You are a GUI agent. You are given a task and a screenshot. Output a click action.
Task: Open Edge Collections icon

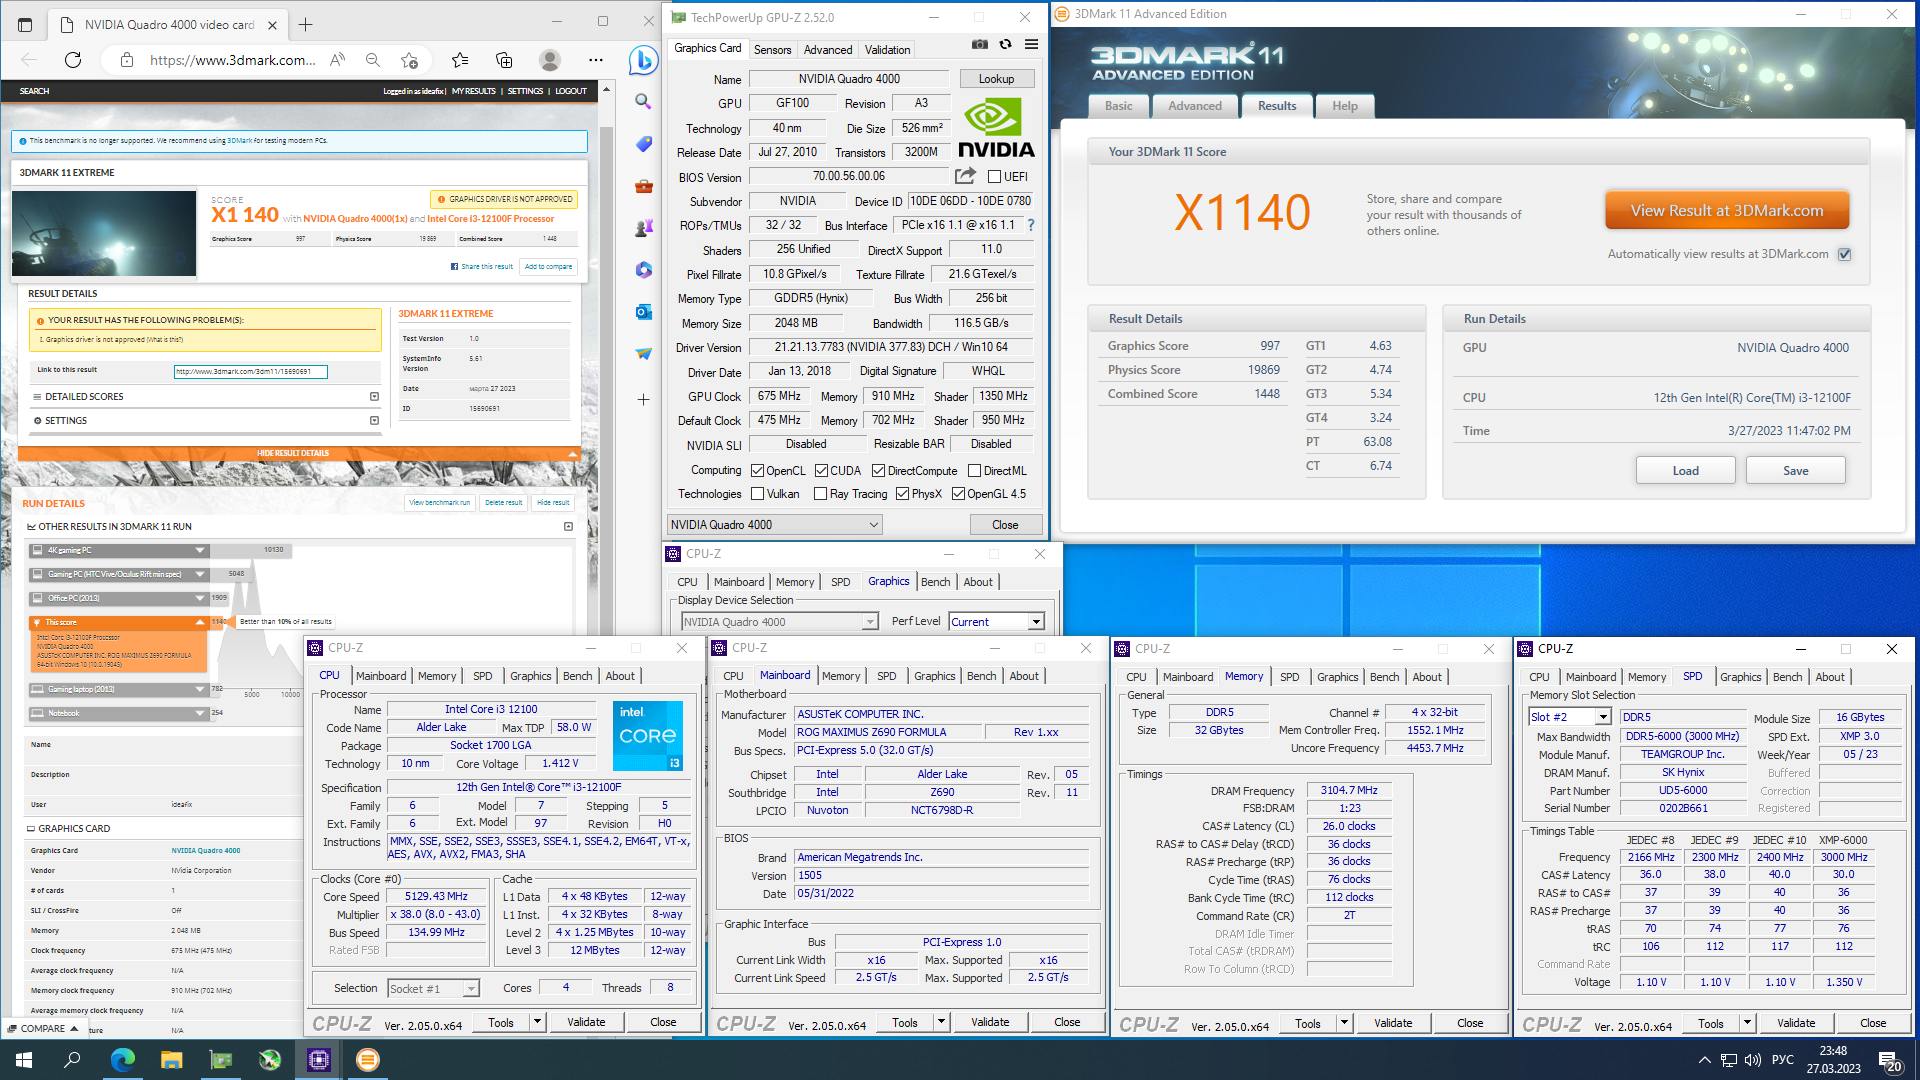coord(504,60)
